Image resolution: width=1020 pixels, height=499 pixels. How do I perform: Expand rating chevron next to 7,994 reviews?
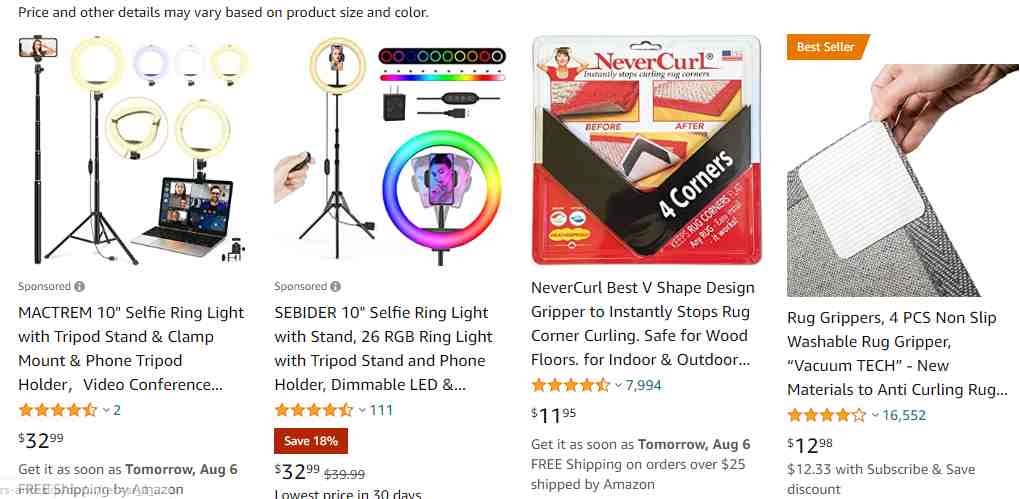pos(618,386)
